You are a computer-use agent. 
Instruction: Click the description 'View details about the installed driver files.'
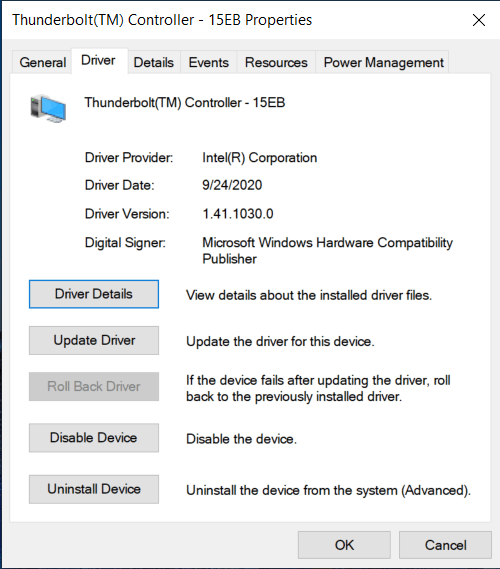coord(309,295)
